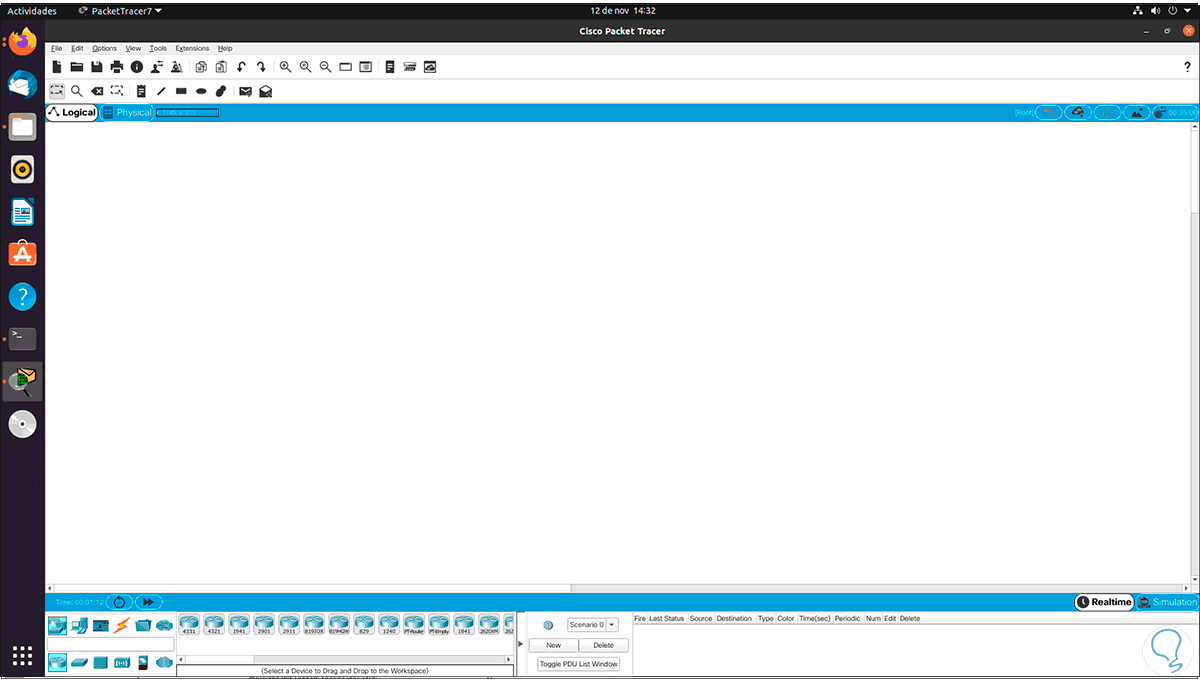Open the help question mark
The width and height of the screenshot is (1200, 682).
point(1187,67)
